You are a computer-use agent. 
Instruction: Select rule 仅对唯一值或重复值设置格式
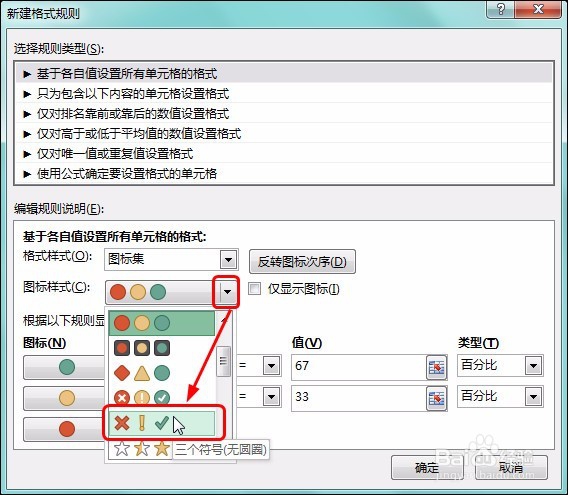coord(284,153)
